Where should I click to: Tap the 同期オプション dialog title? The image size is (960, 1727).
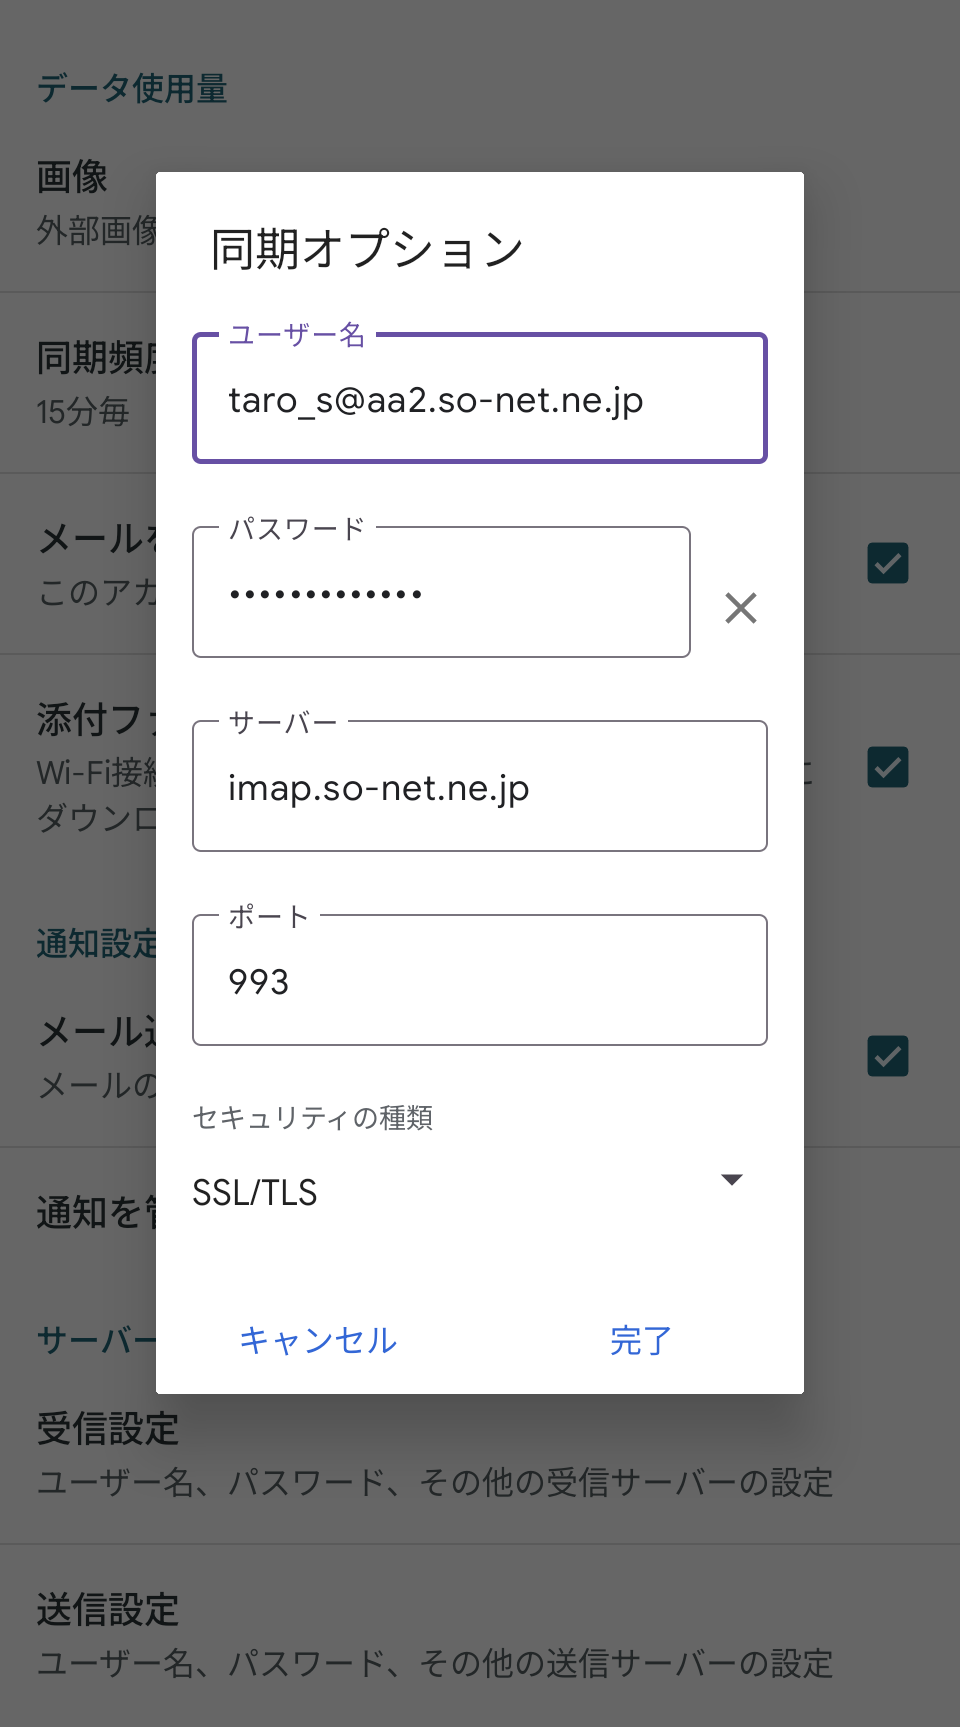367,249
